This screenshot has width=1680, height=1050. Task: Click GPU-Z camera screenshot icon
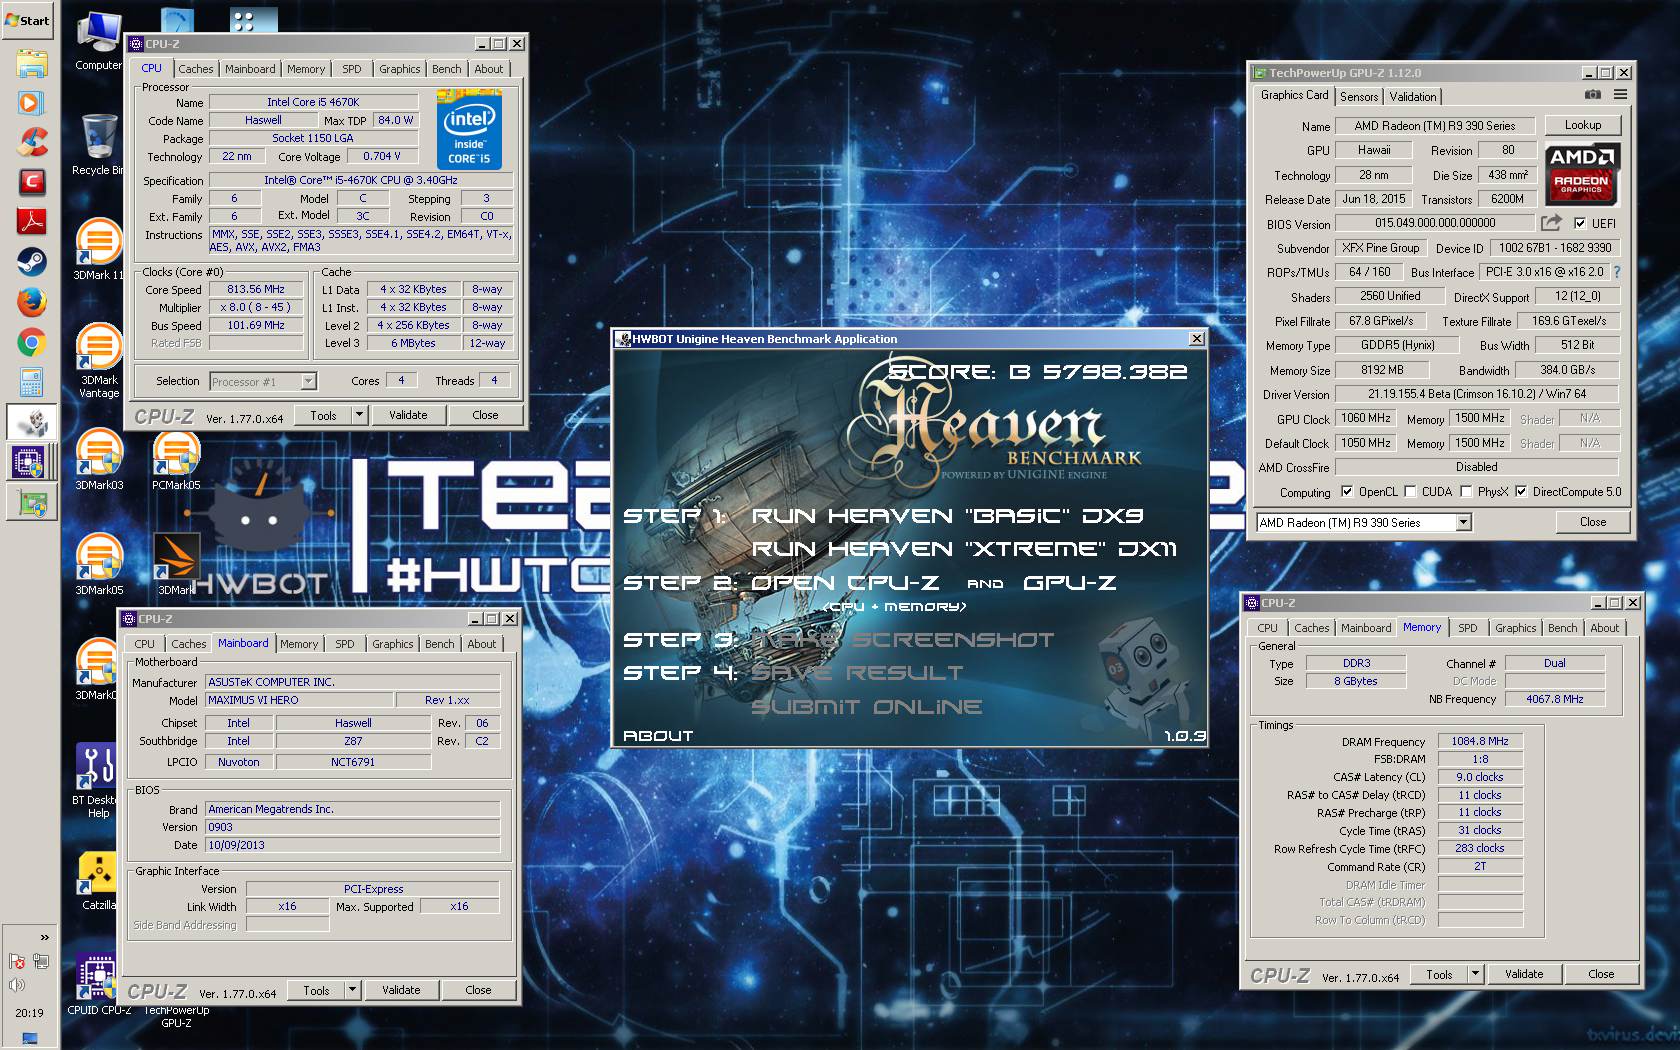(1593, 95)
